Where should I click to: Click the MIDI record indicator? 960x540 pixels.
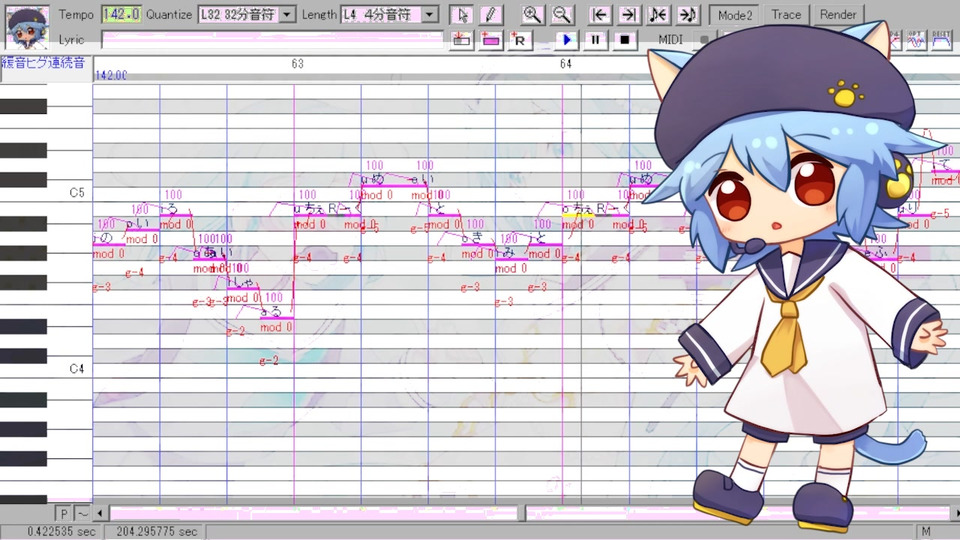click(704, 40)
